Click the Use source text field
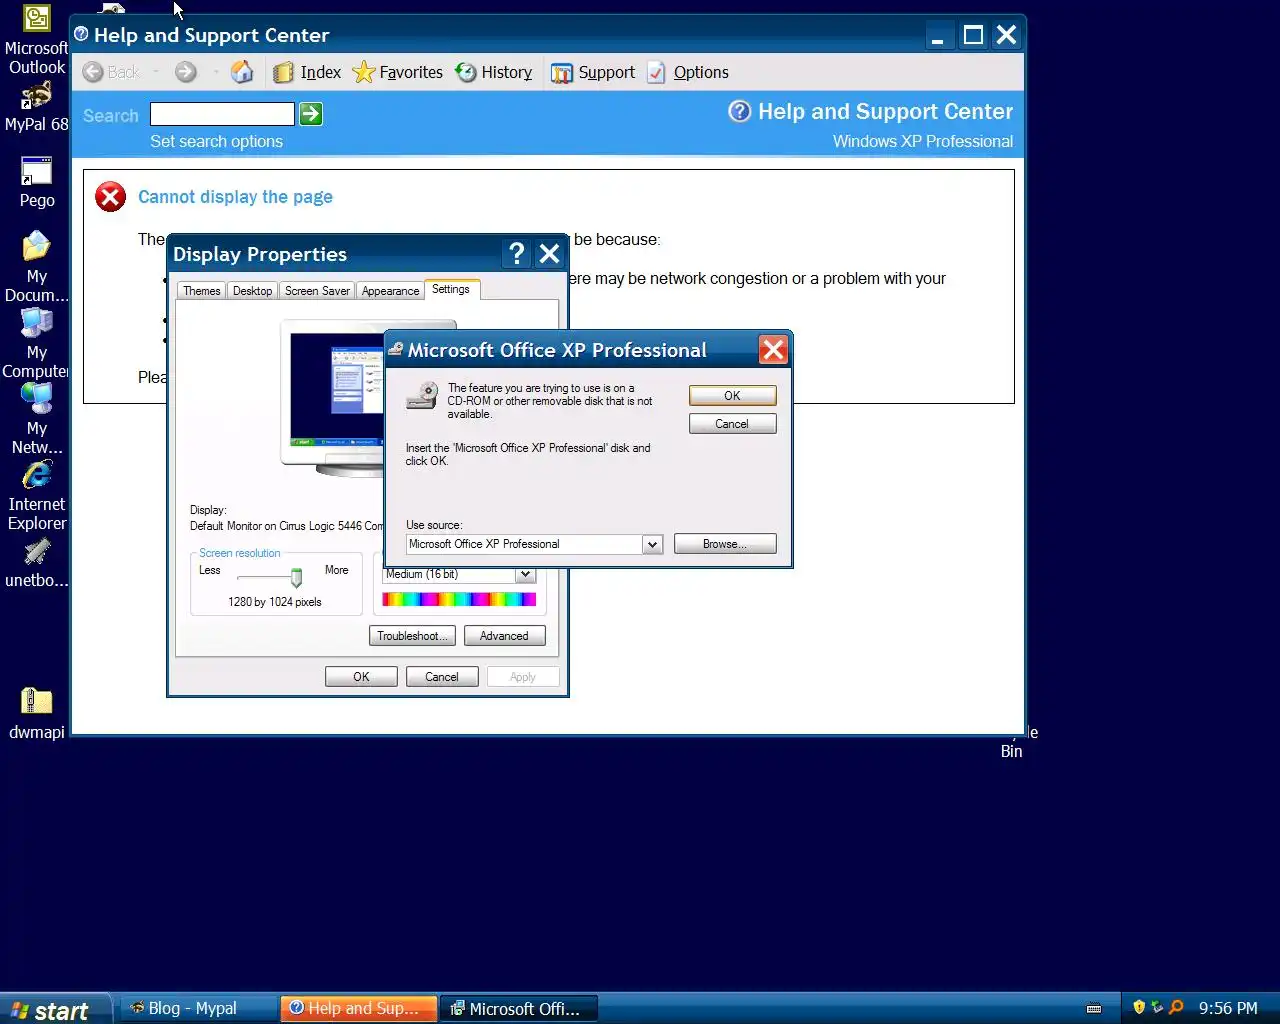 pos(524,544)
